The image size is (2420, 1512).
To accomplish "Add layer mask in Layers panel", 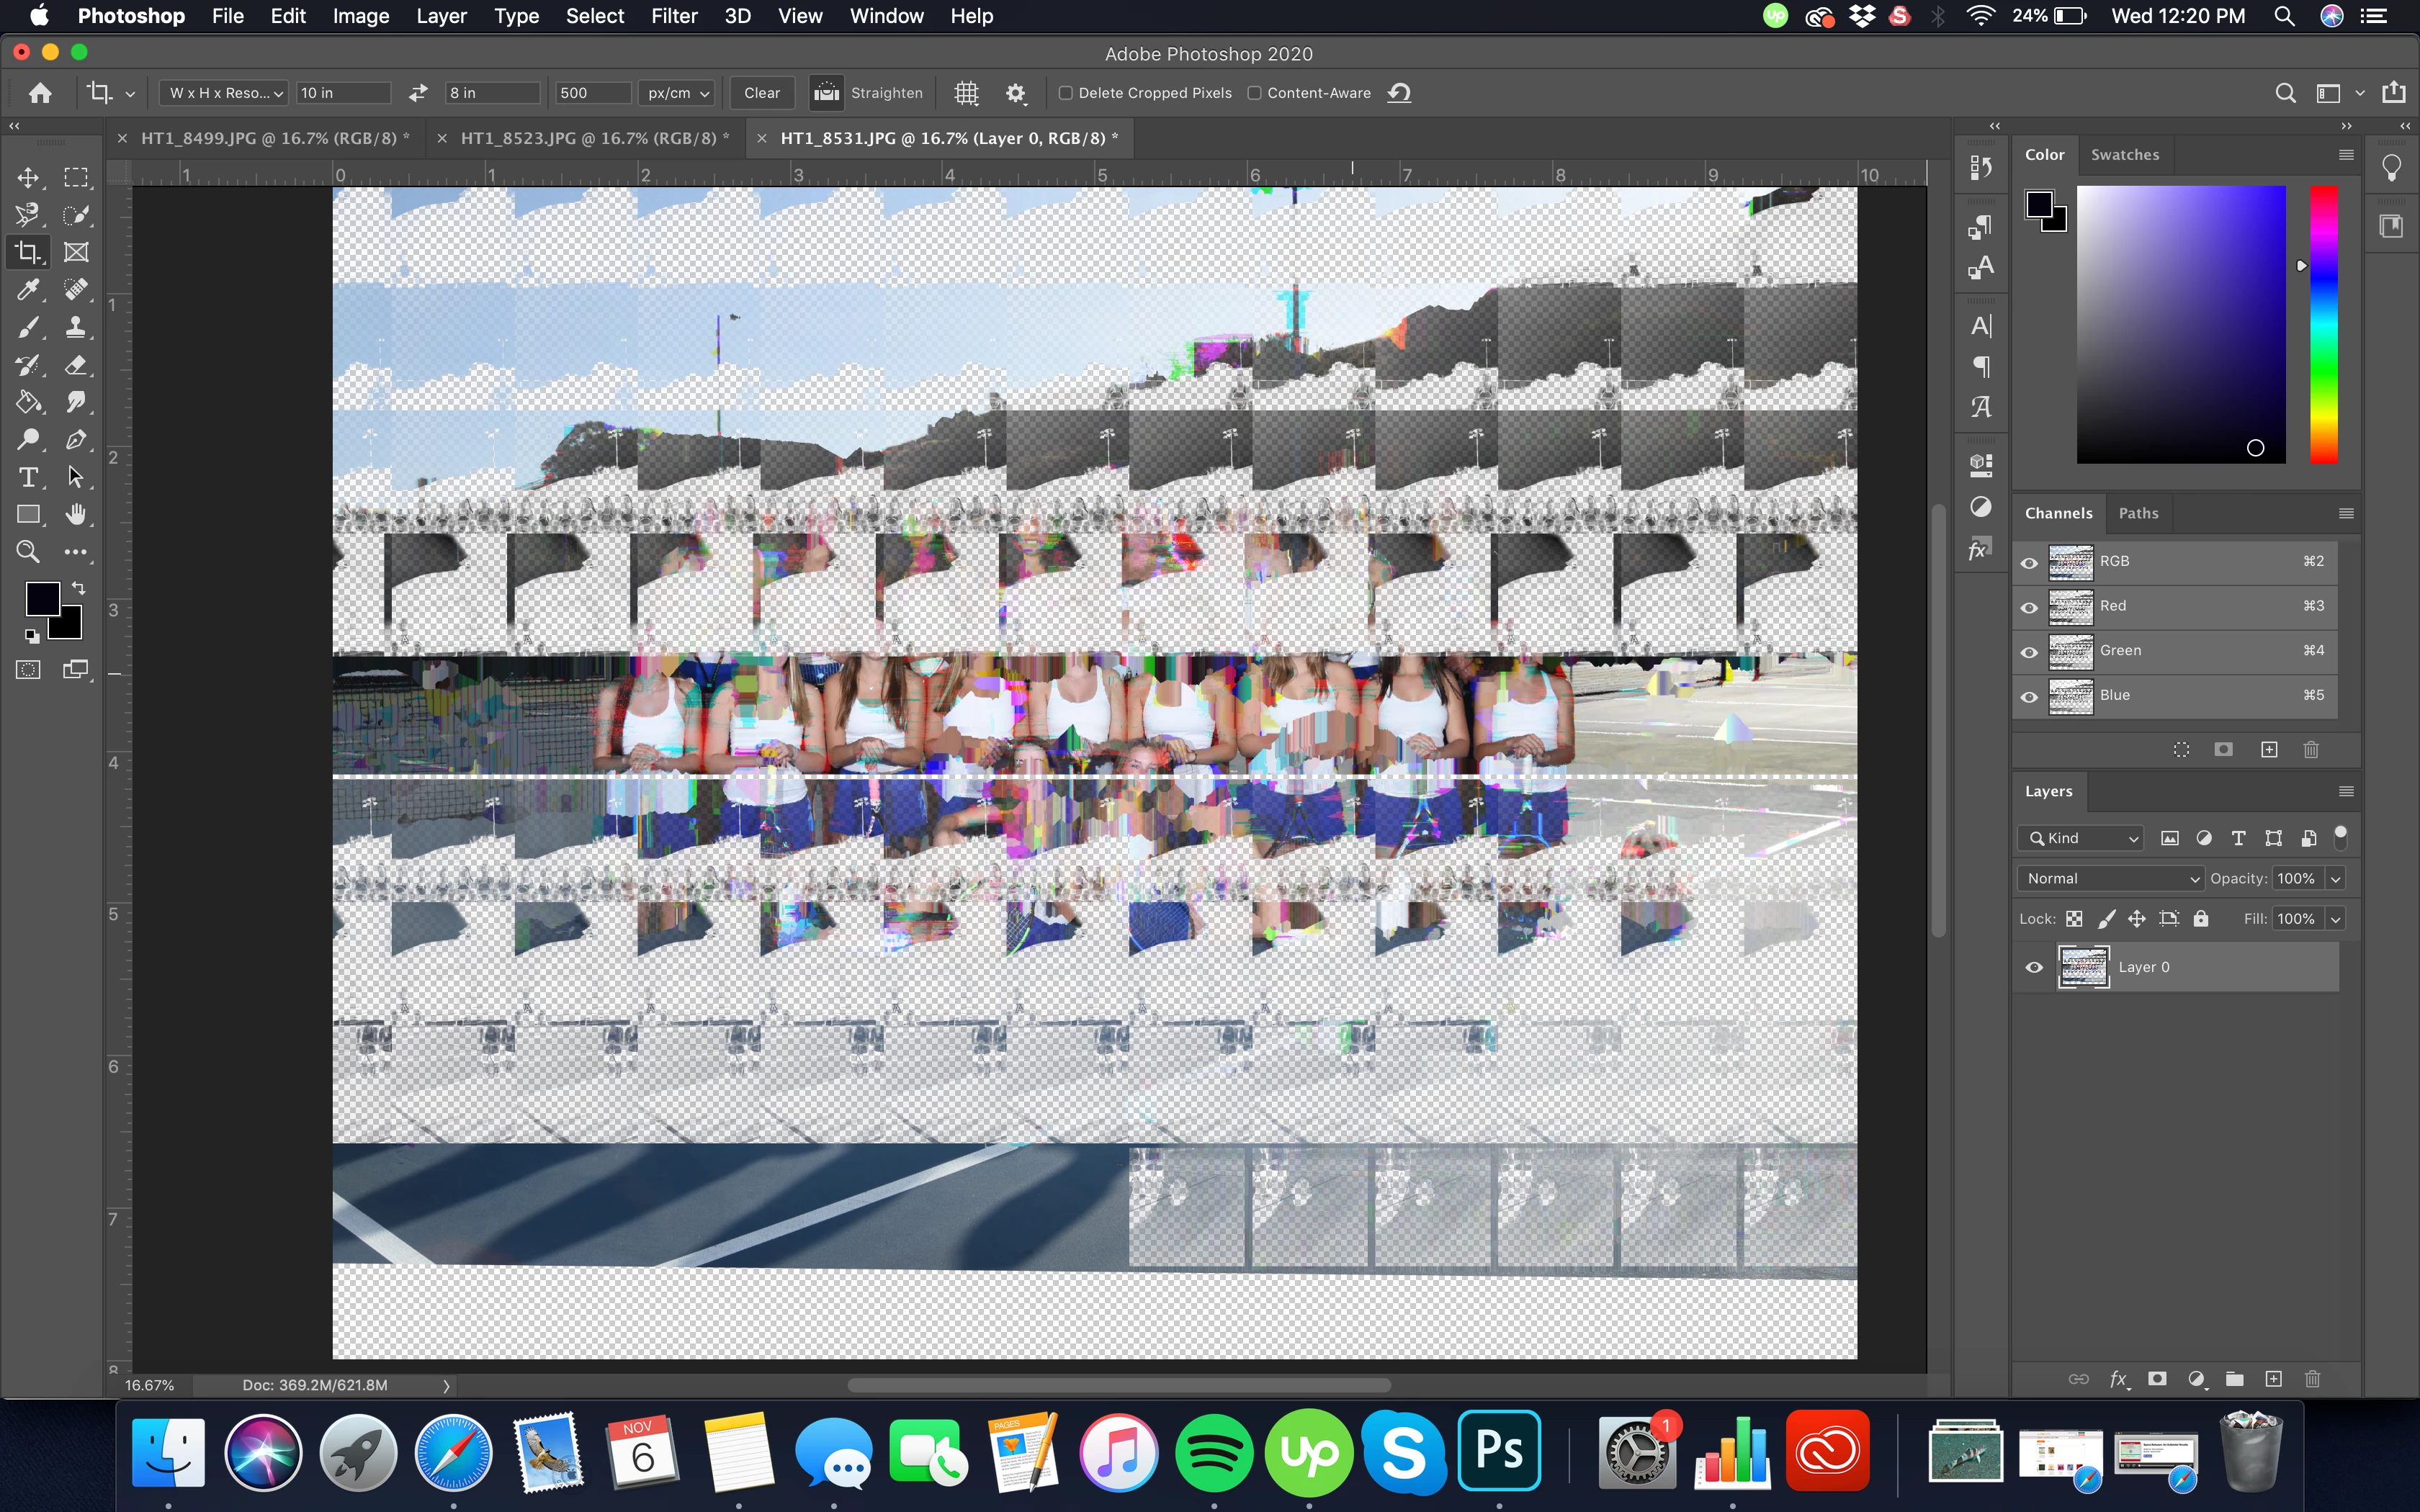I will (x=2157, y=1379).
